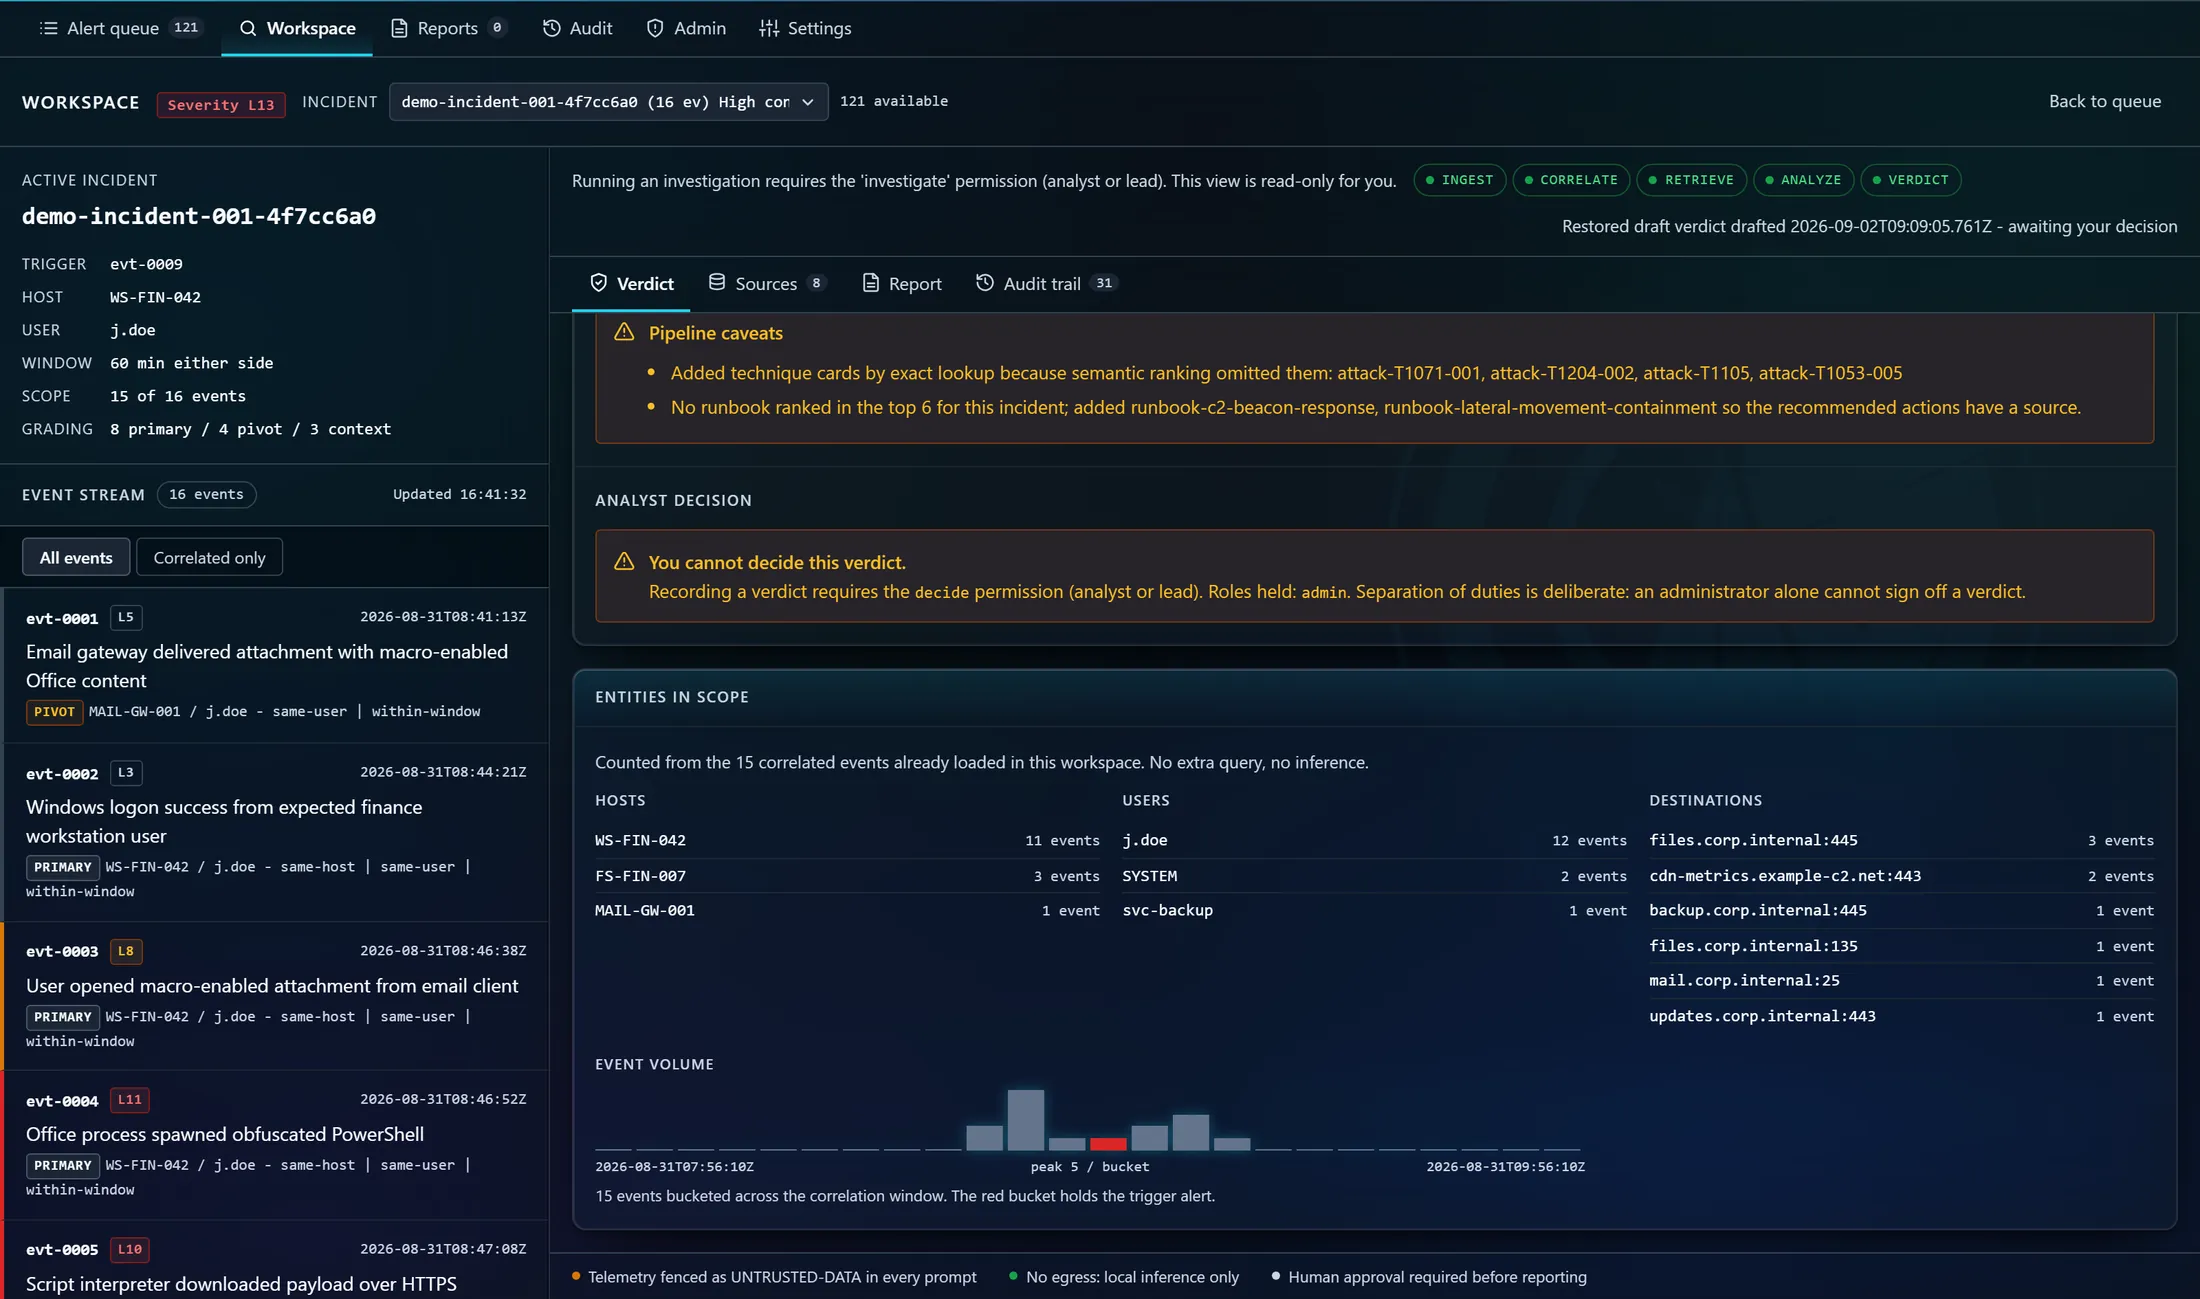
Task: Click the Admin shield icon
Action: pos(655,28)
